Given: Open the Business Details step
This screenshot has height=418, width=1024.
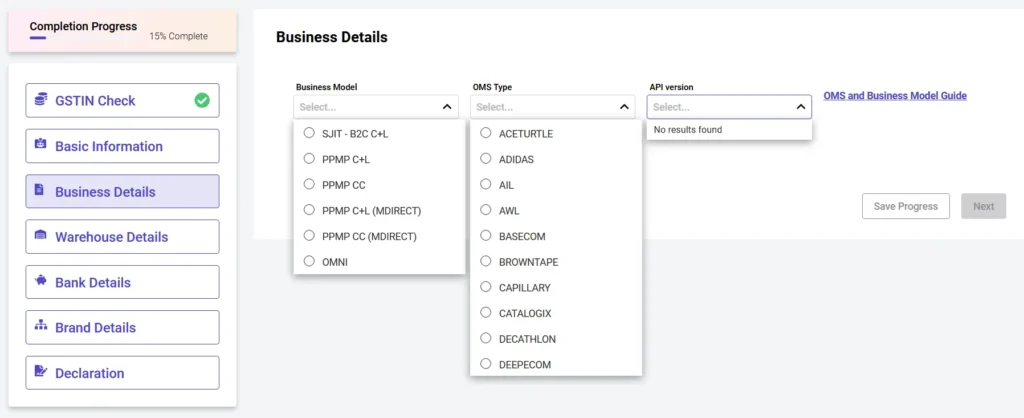Looking at the screenshot, I should (122, 191).
